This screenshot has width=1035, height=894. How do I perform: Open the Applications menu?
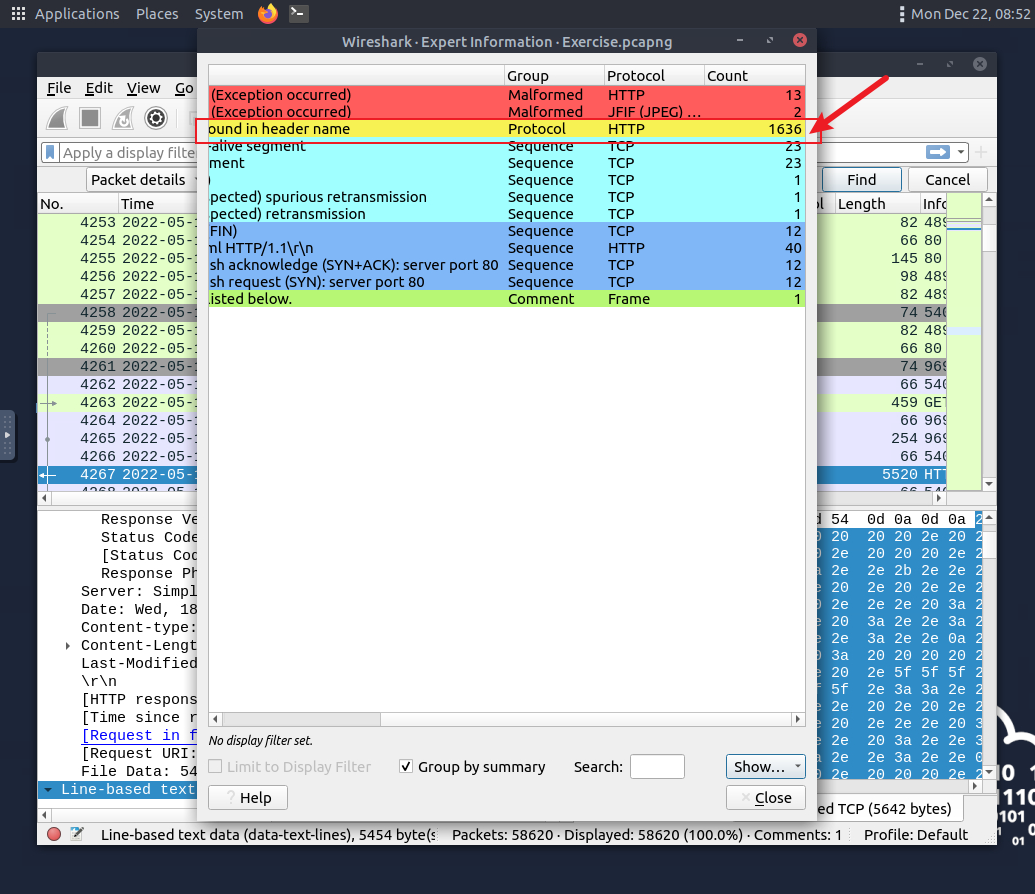click(x=77, y=14)
